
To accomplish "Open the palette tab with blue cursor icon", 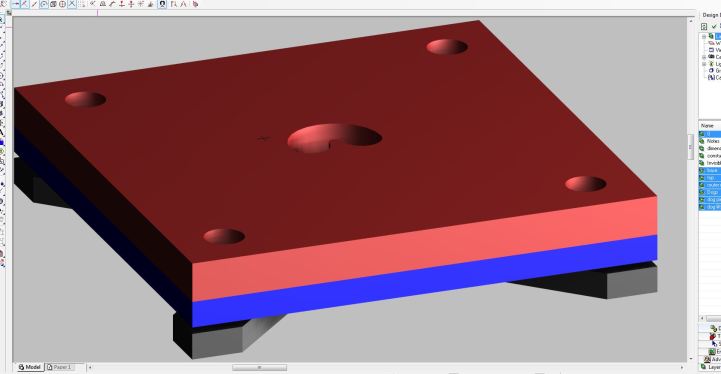I will pyautogui.click(x=710, y=344).
